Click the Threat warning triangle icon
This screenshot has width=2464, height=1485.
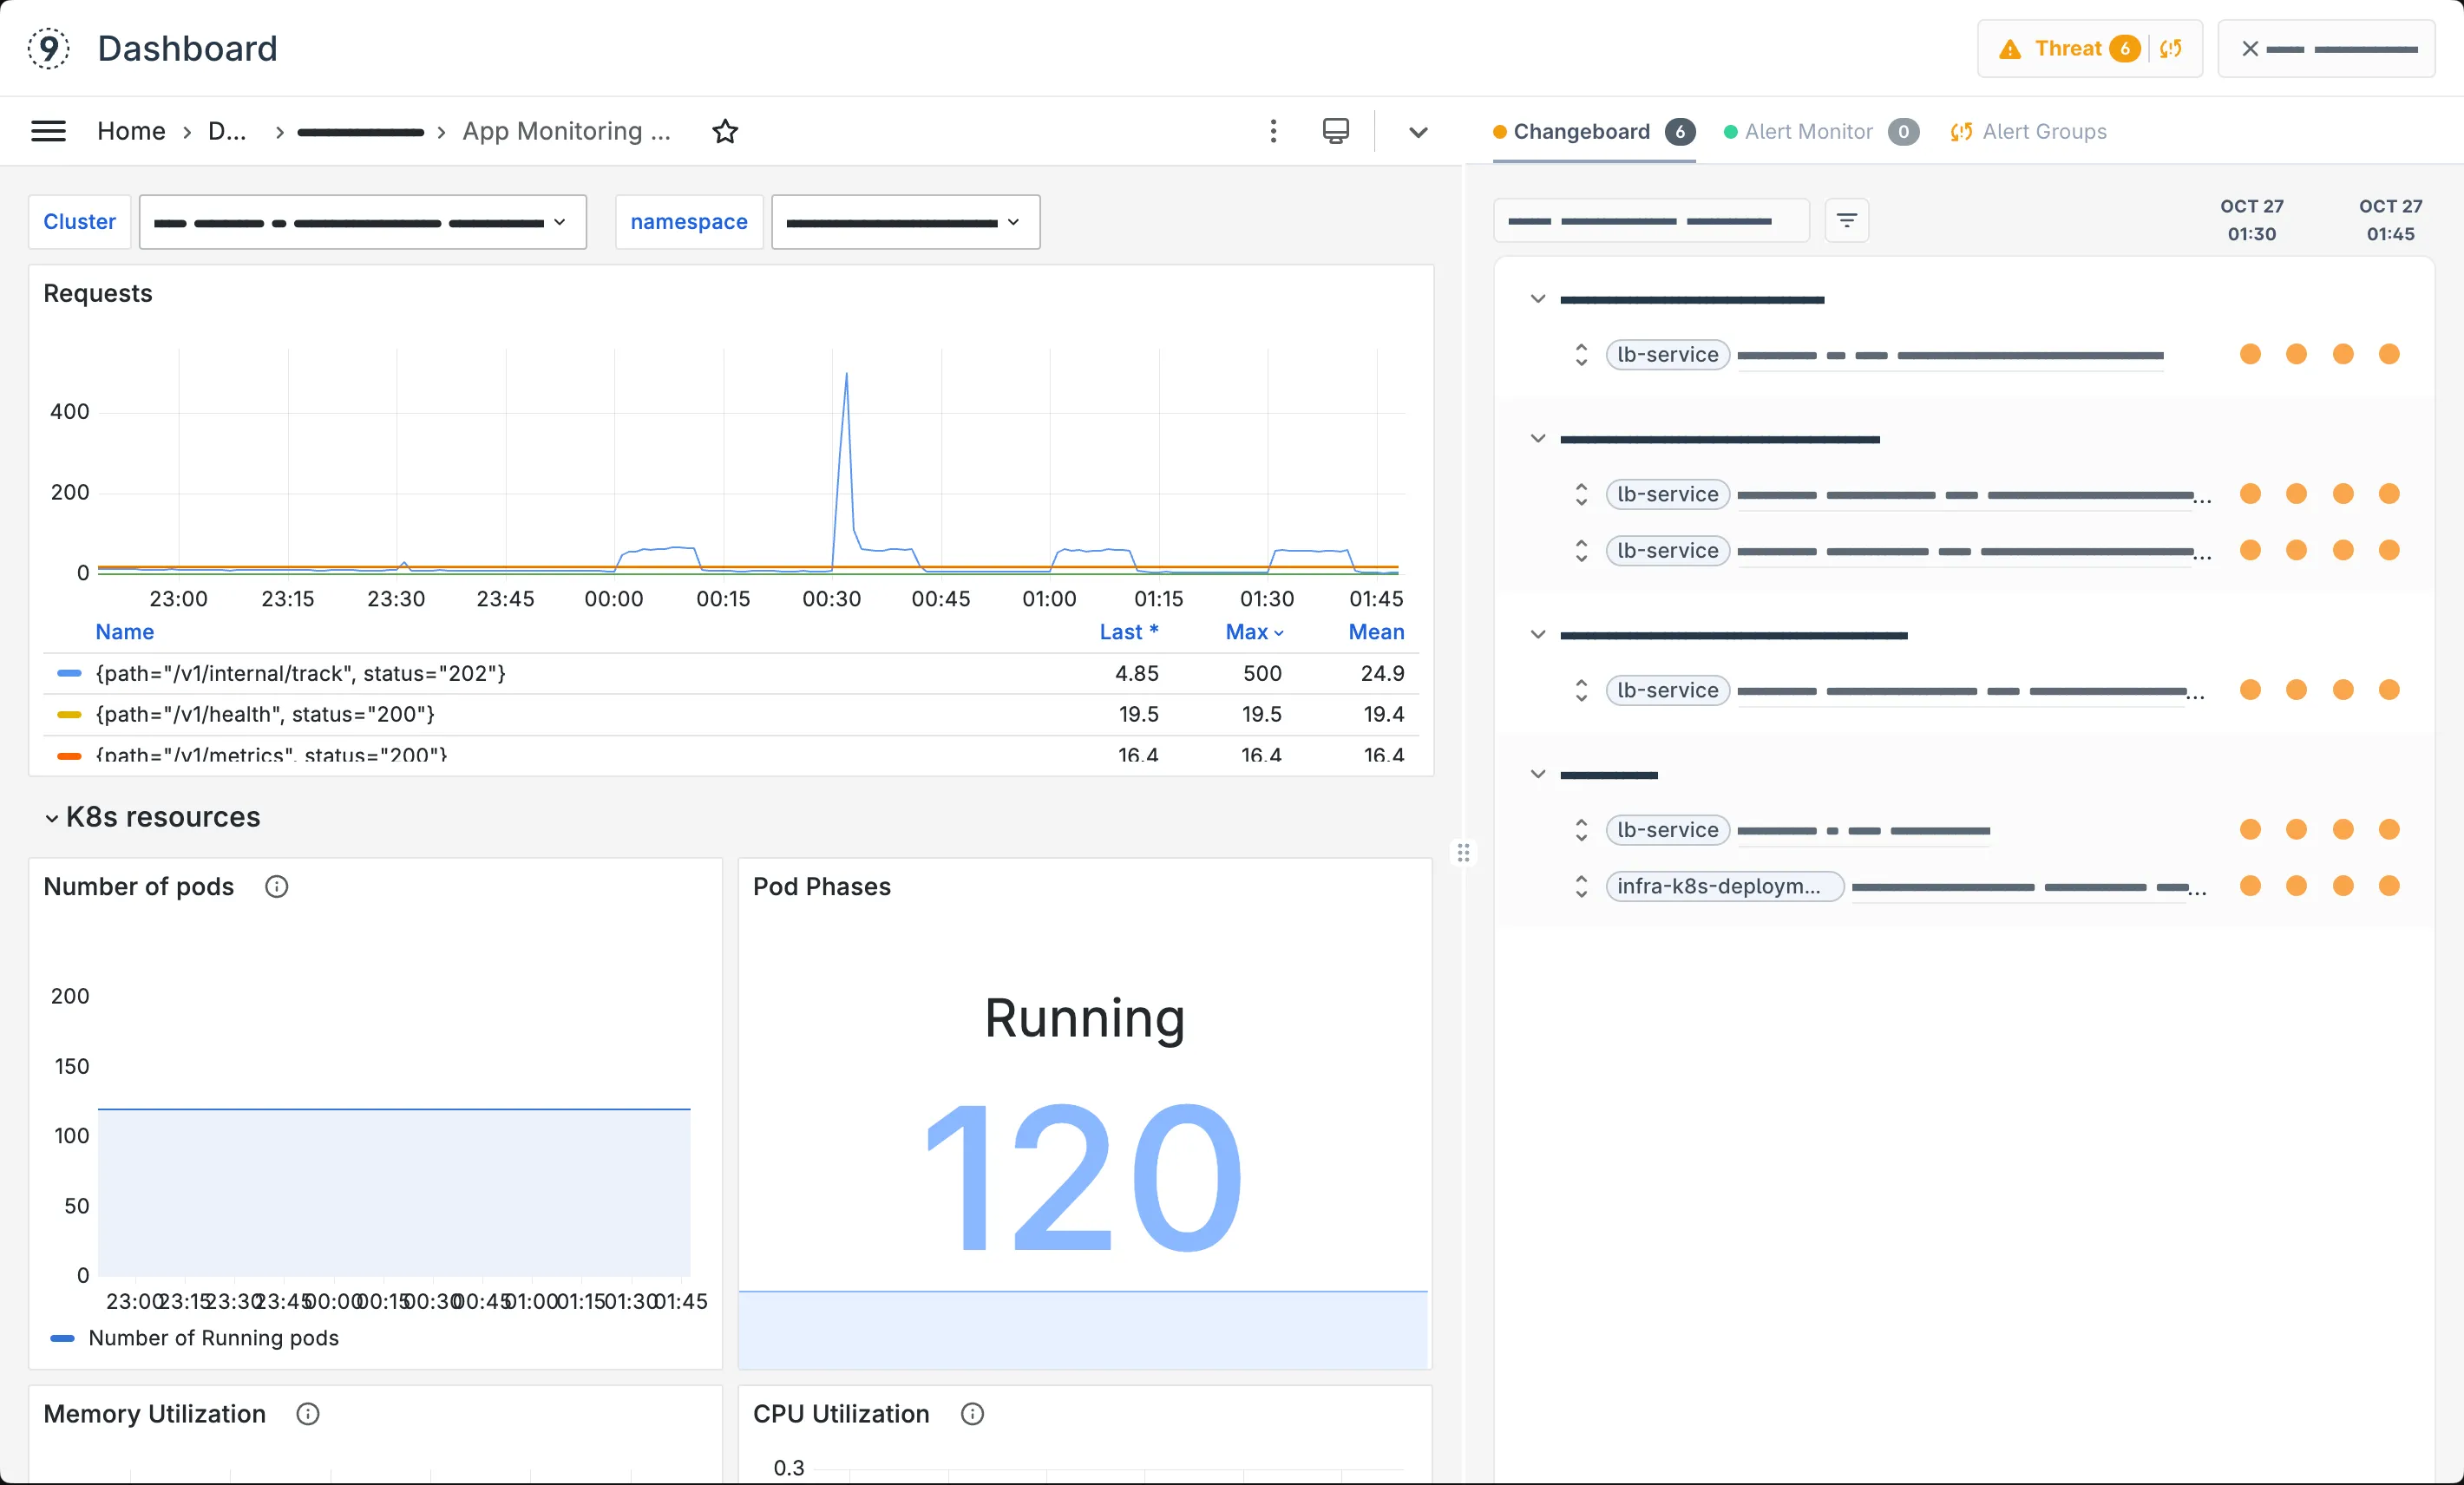(x=2010, y=49)
